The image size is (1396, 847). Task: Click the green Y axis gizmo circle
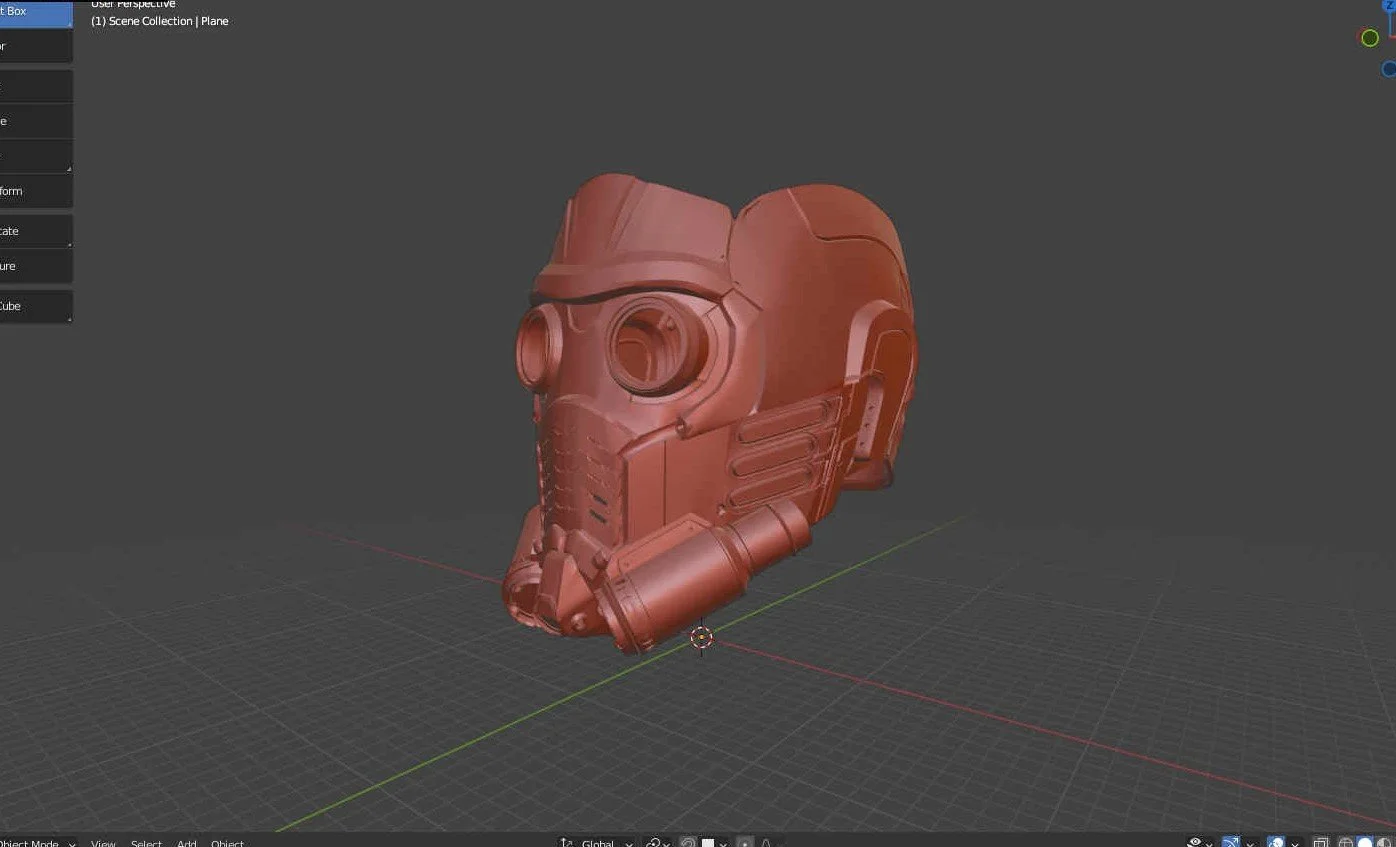pos(1369,38)
